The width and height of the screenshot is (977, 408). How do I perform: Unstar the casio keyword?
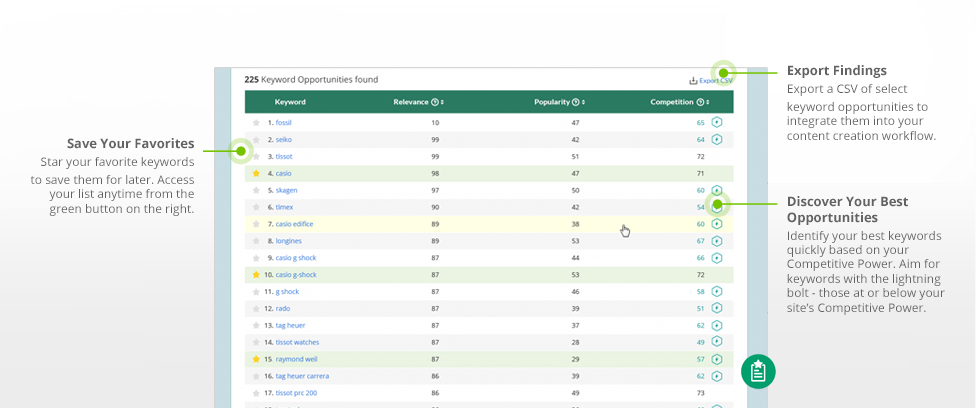pos(256,173)
